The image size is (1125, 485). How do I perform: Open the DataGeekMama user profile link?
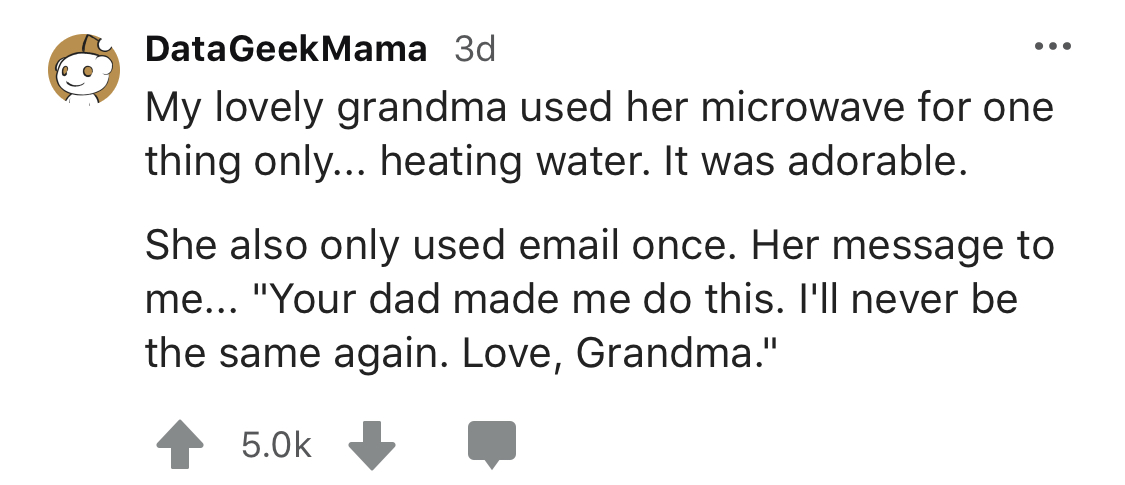286,48
